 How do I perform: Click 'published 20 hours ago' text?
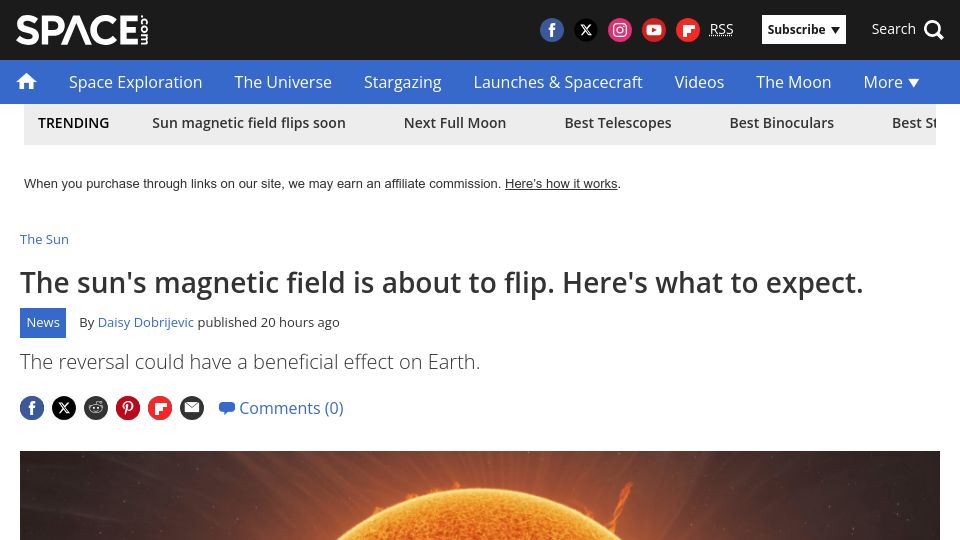pyautogui.click(x=268, y=323)
